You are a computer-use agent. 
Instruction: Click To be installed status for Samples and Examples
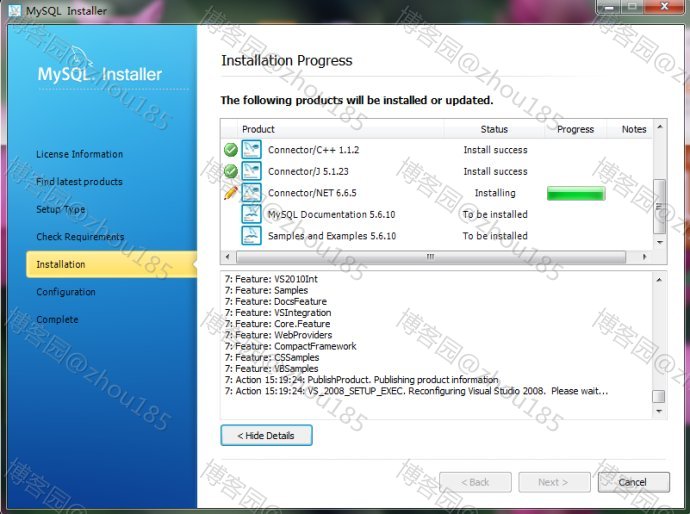tap(495, 236)
